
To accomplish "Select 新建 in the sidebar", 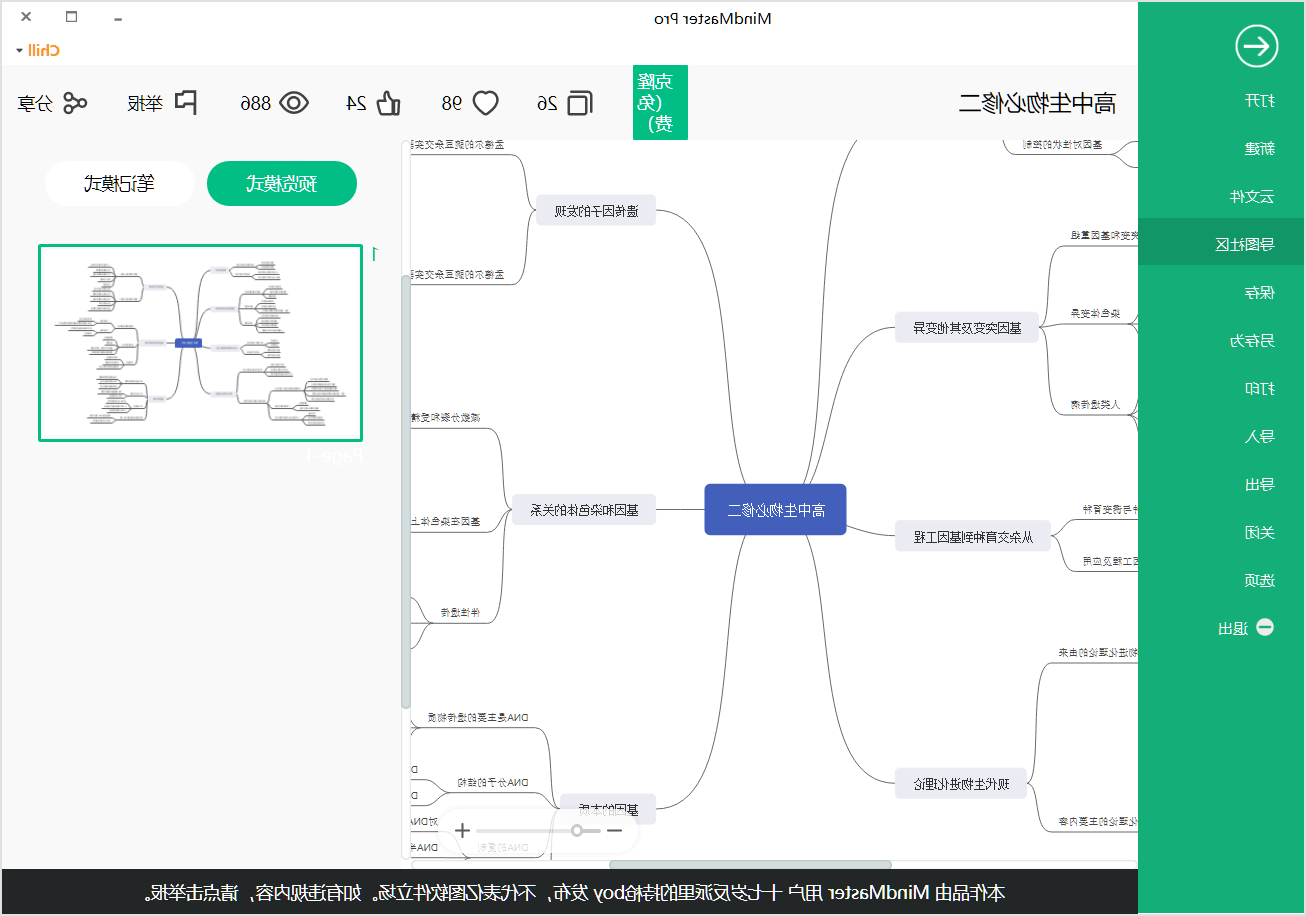I will (x=1259, y=149).
